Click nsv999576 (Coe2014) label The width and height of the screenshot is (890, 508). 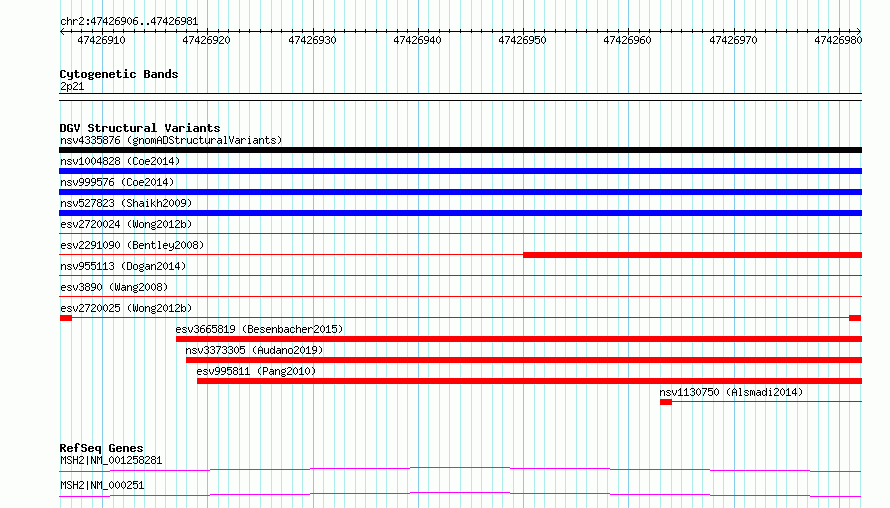point(117,182)
